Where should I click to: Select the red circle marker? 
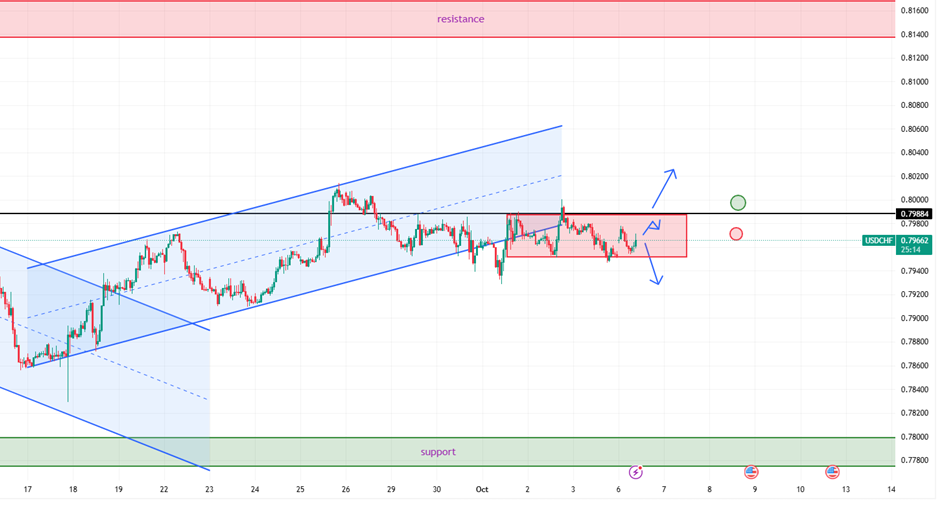click(736, 234)
